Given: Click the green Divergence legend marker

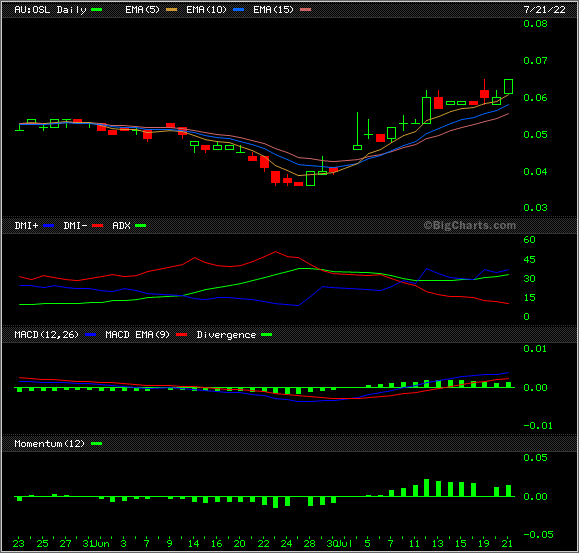Looking at the screenshot, I should (x=266, y=335).
